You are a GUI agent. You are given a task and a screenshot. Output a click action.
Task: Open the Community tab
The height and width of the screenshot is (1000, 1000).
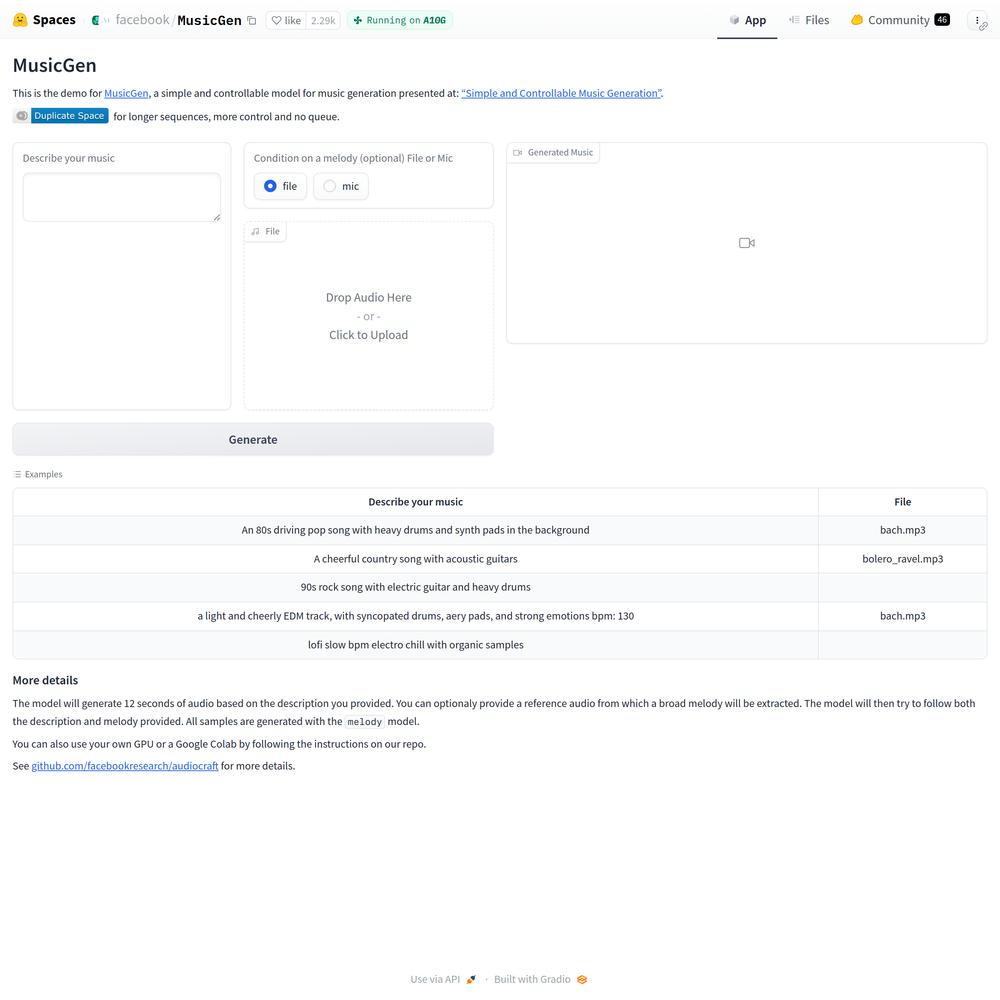pos(900,20)
